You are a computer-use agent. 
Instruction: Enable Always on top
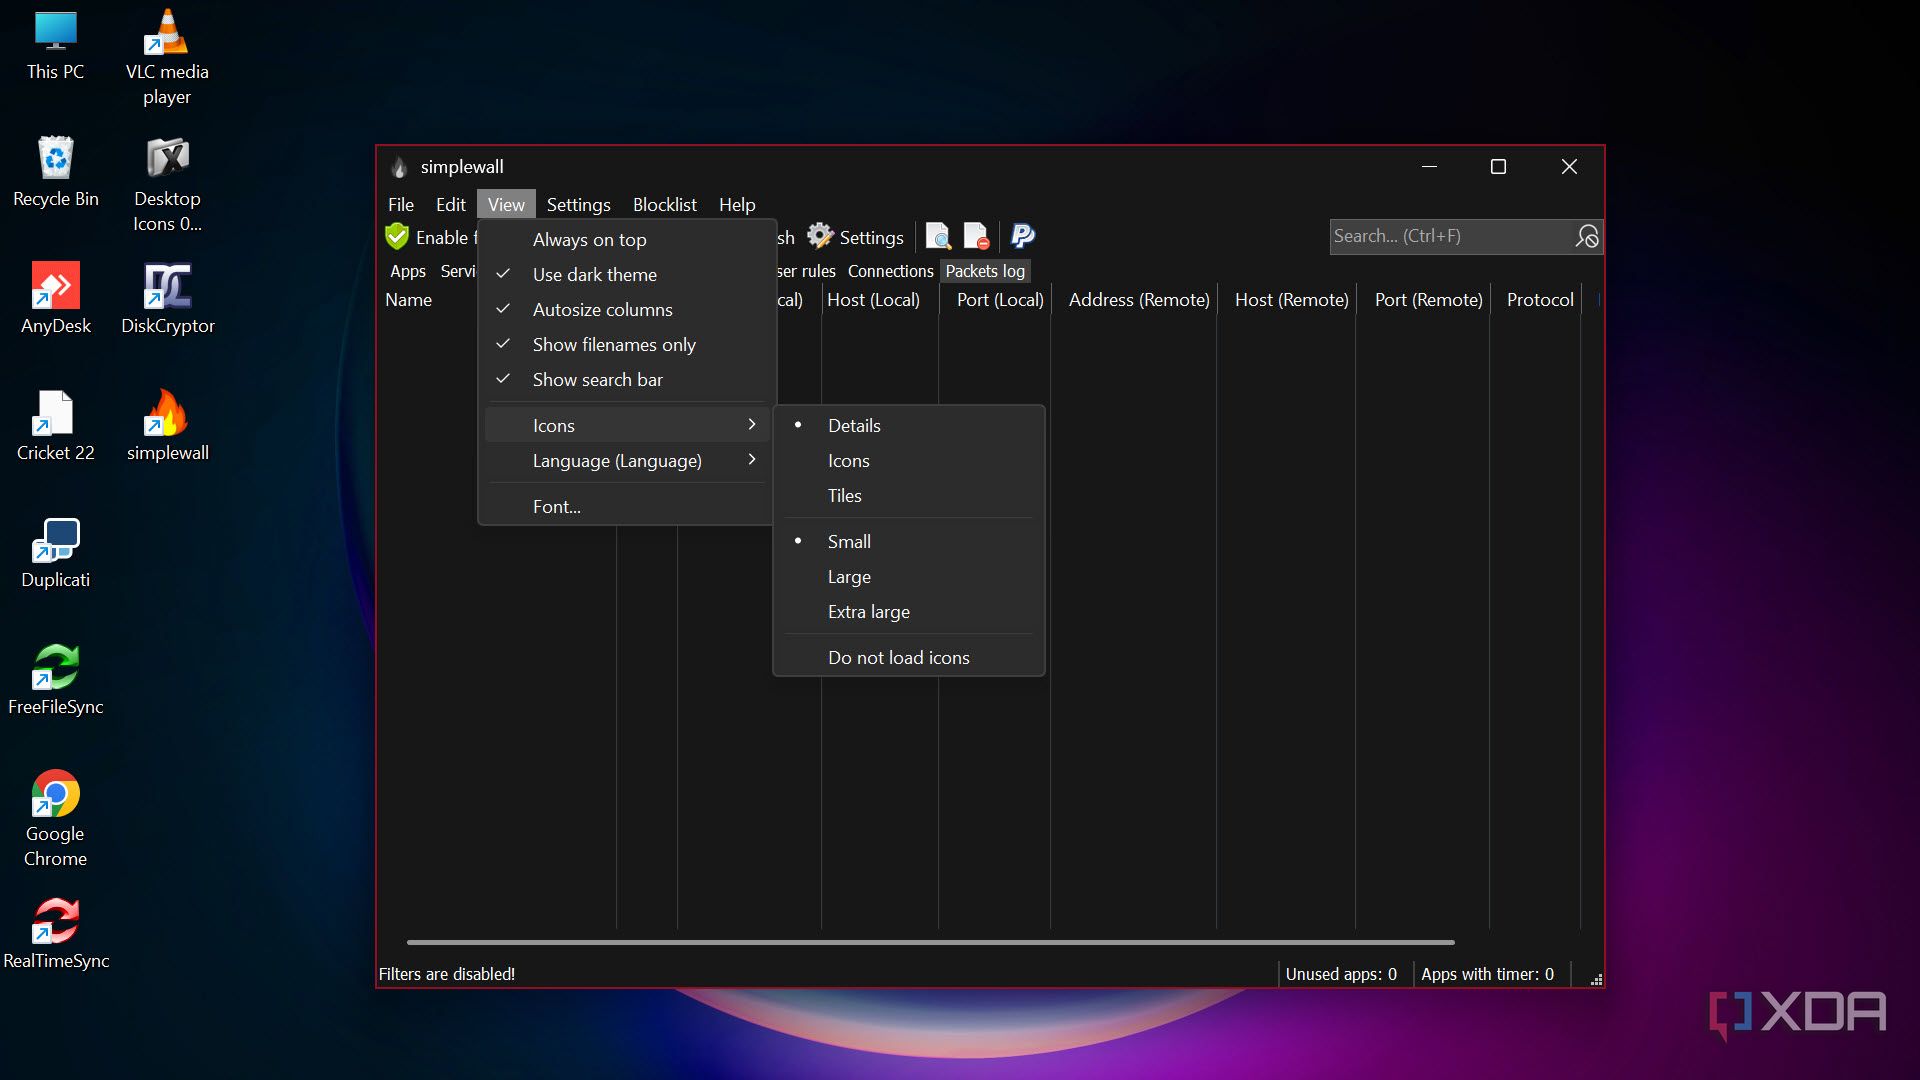[589, 239]
